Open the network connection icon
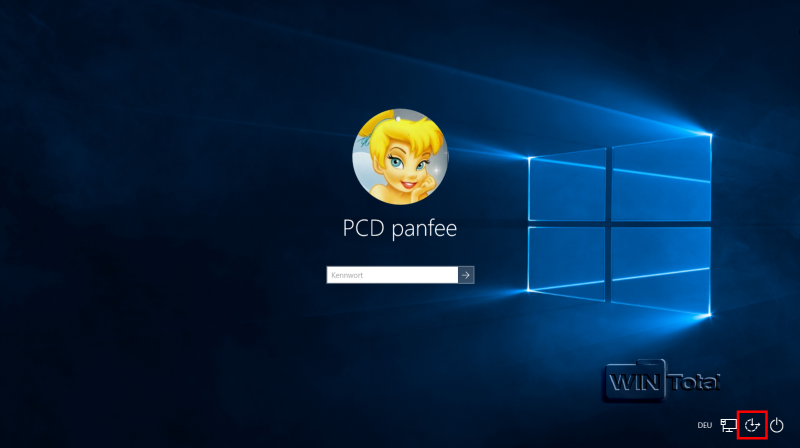 coord(728,425)
